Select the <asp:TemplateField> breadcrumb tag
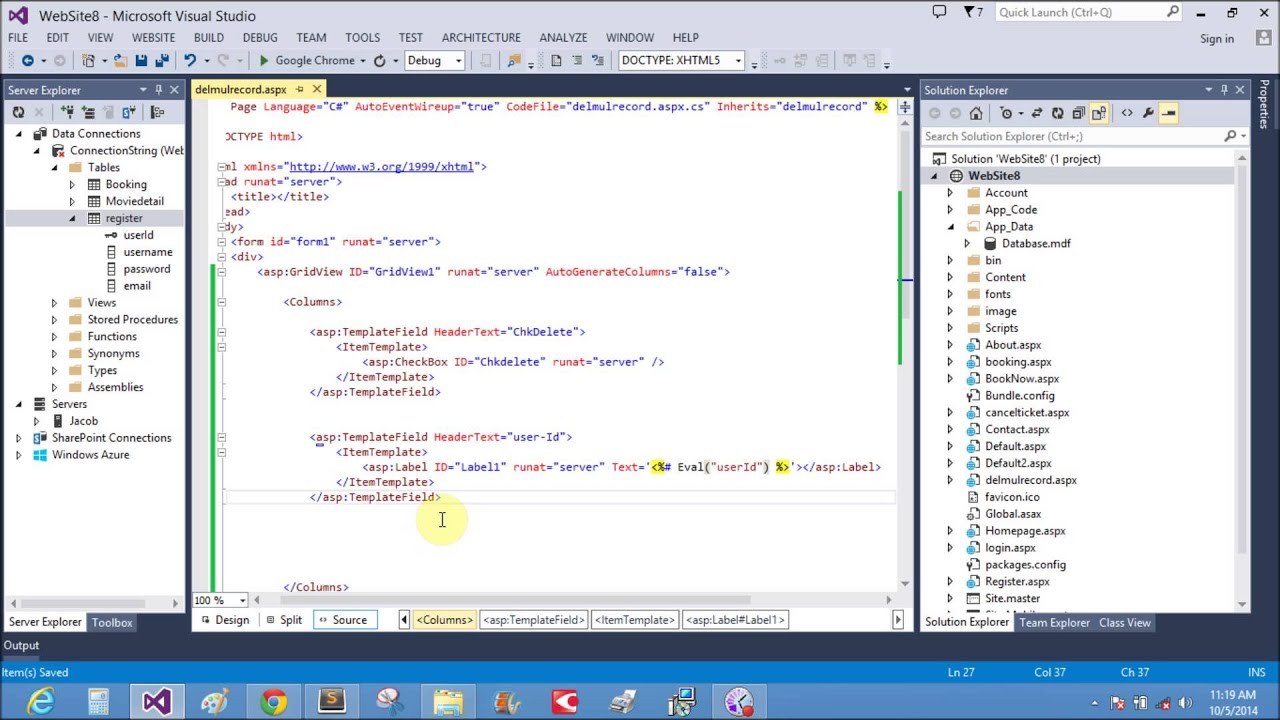Screen dimensions: 1280x720 533,620
